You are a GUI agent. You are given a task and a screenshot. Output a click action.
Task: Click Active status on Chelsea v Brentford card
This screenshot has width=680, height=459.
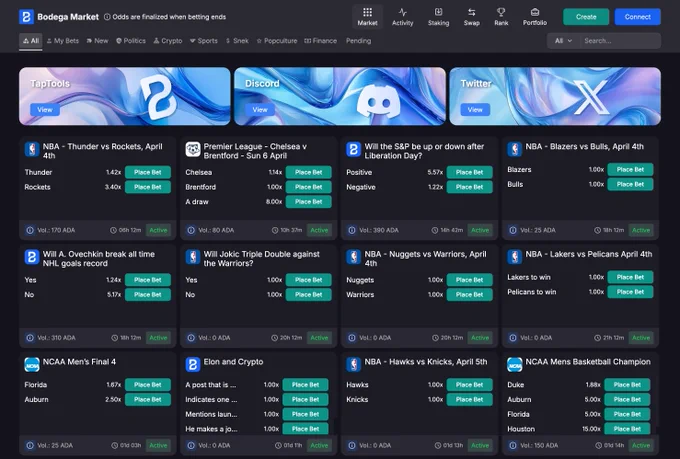coord(319,230)
